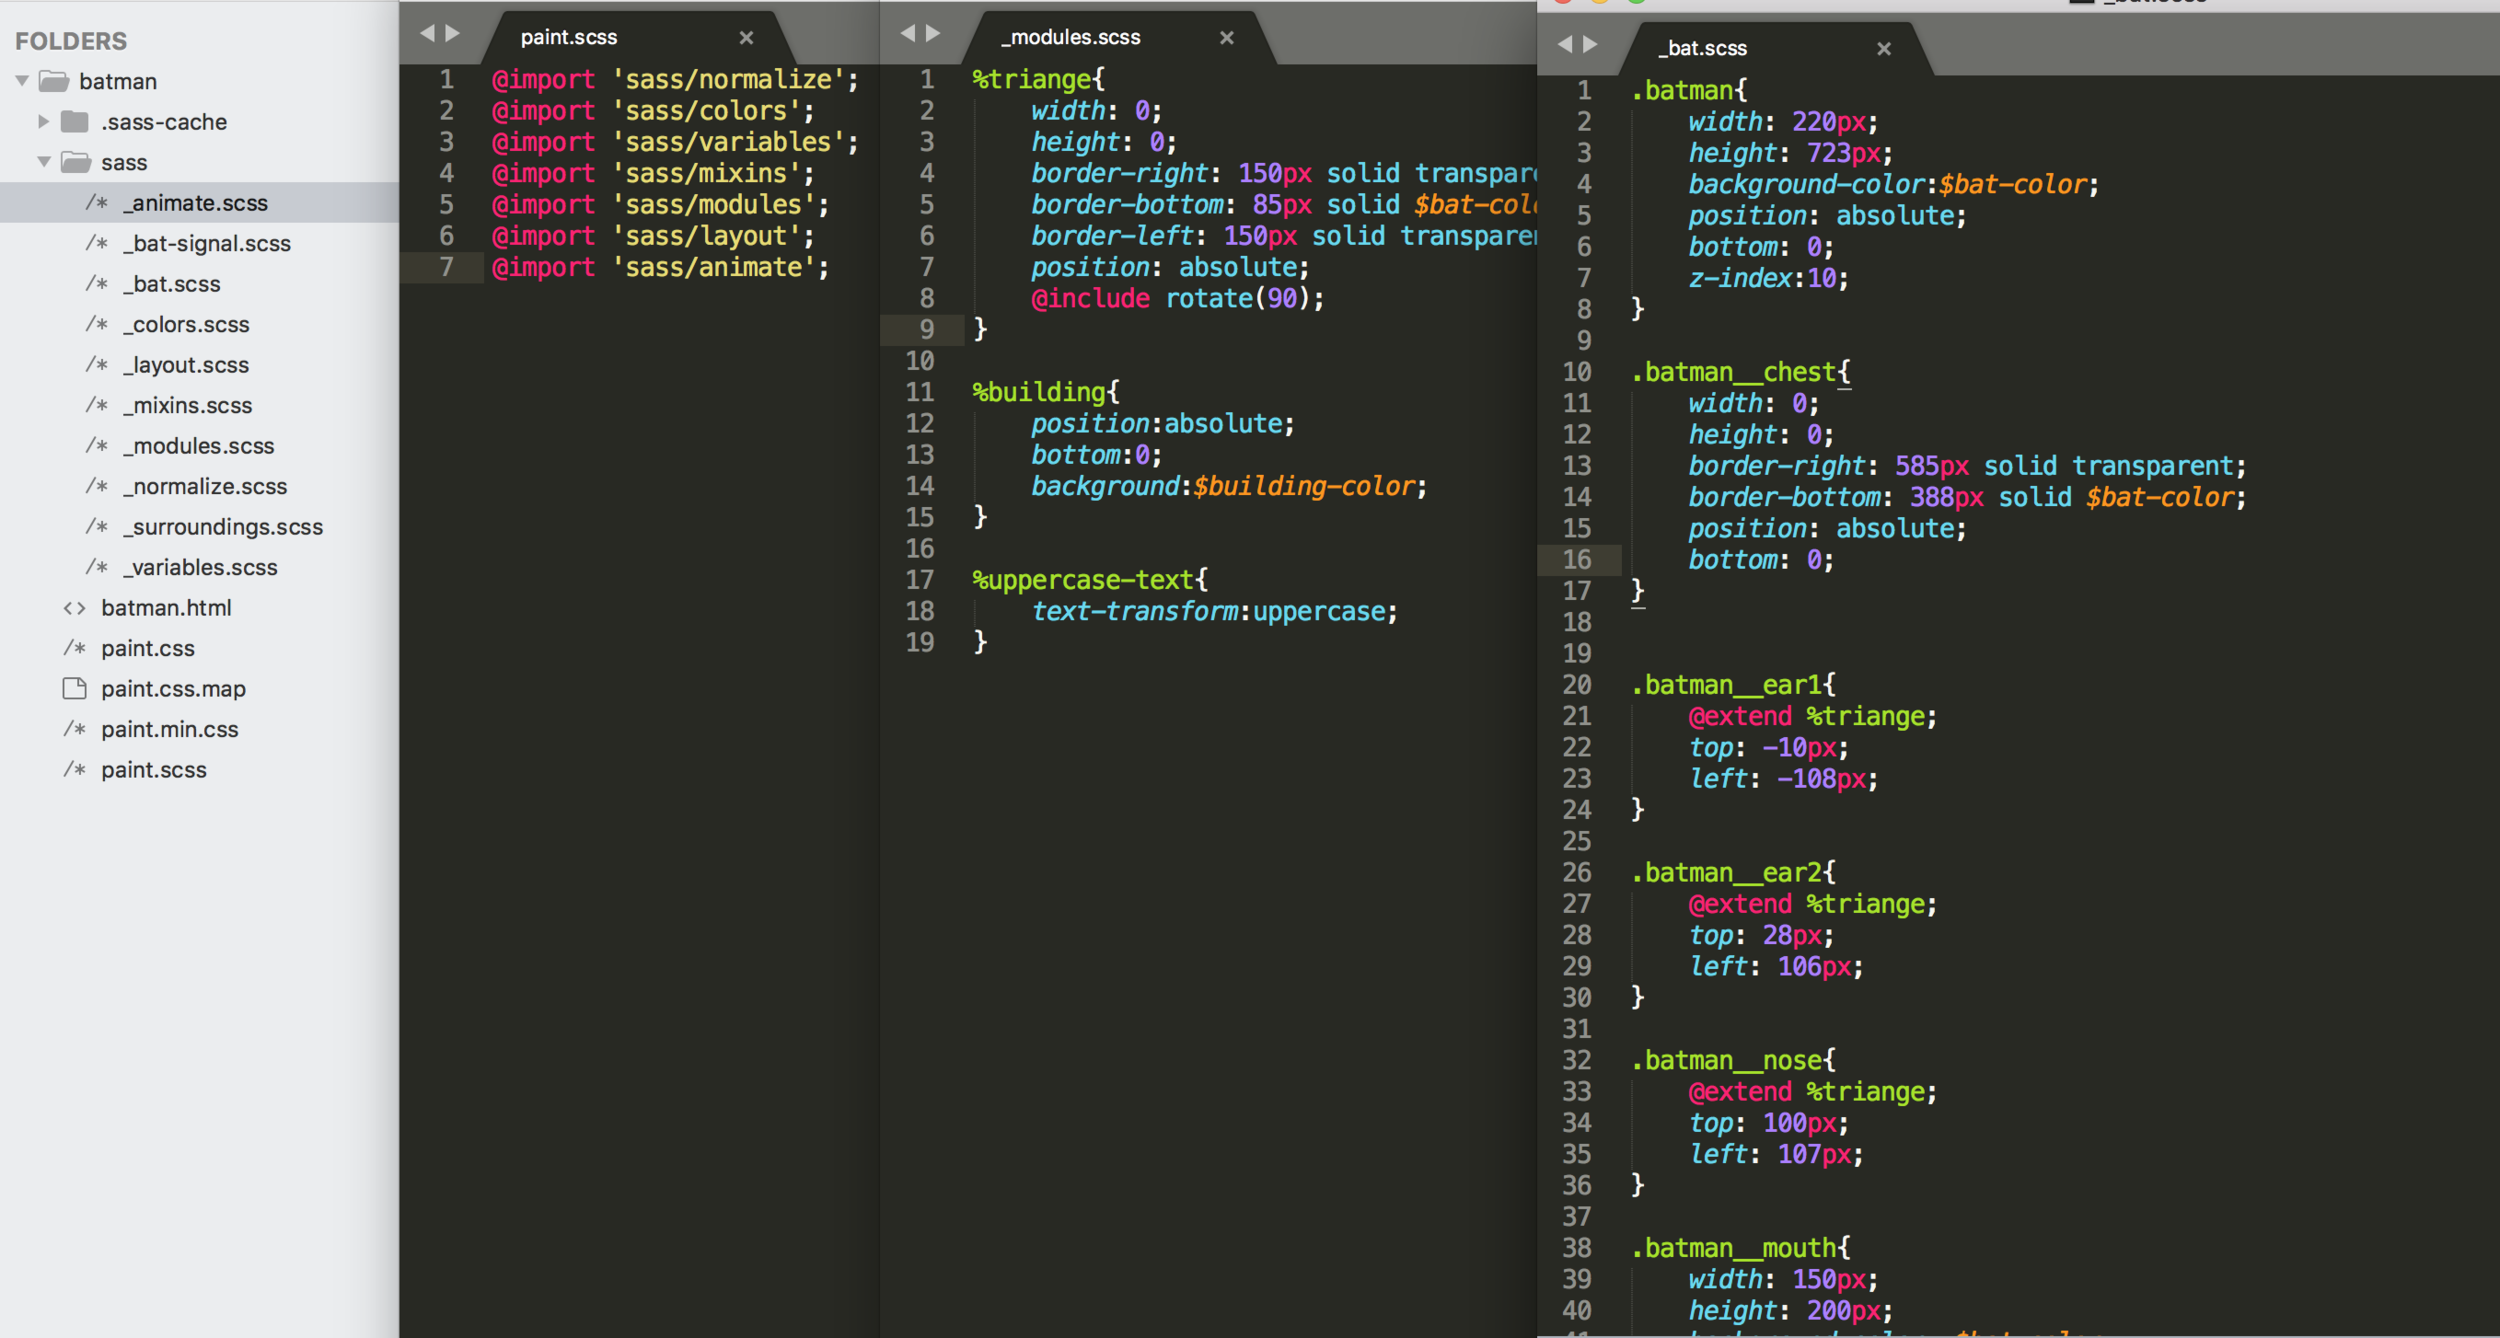Click the batman.html file icon

pyautogui.click(x=74, y=608)
